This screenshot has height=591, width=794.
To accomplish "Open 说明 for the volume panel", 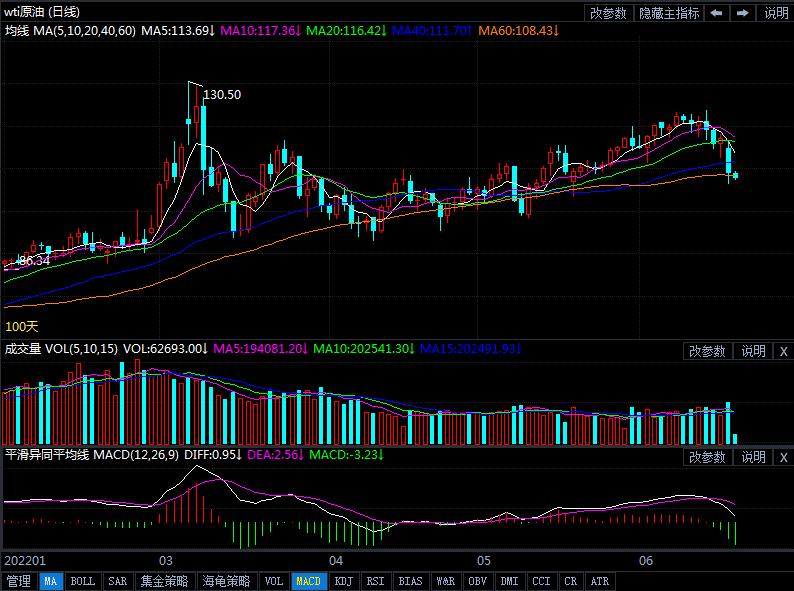I will 753,351.
